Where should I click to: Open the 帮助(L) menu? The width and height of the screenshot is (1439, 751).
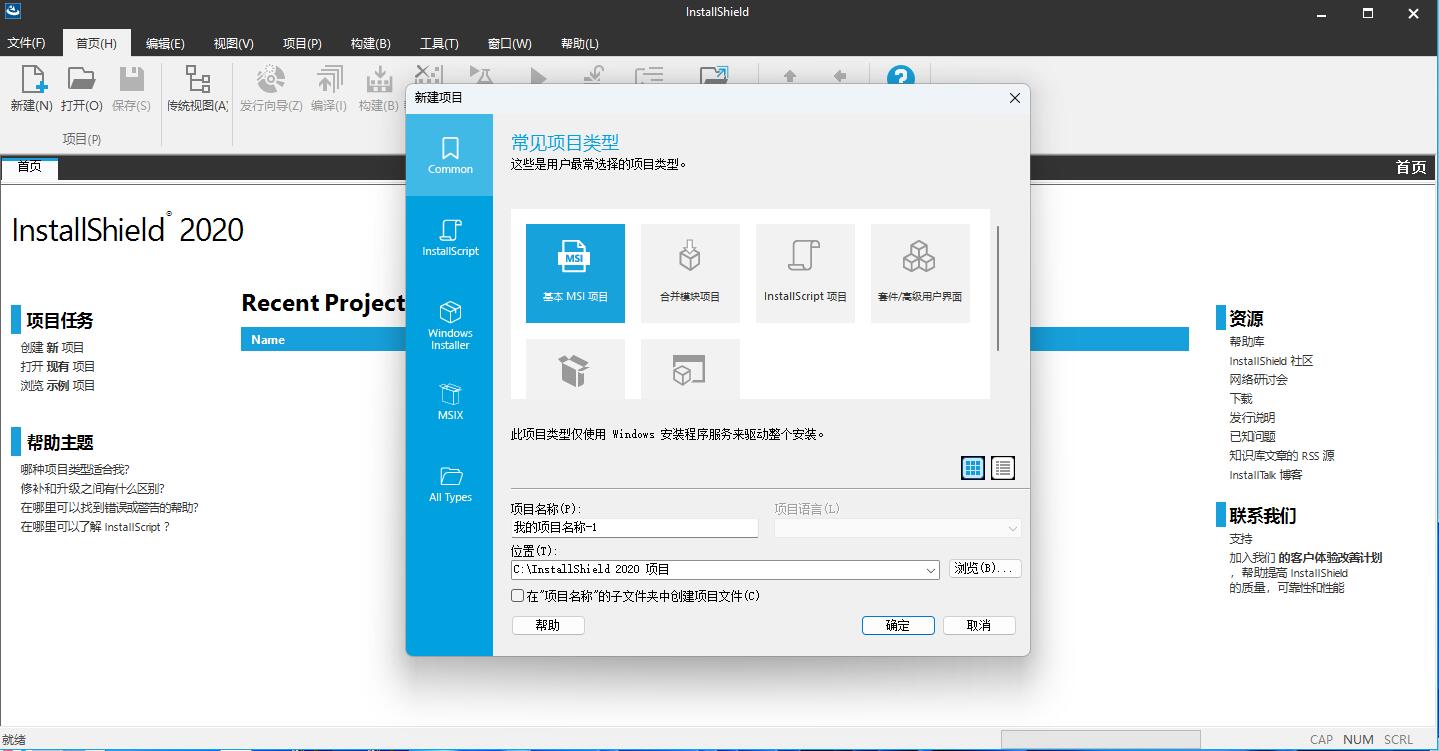580,43
